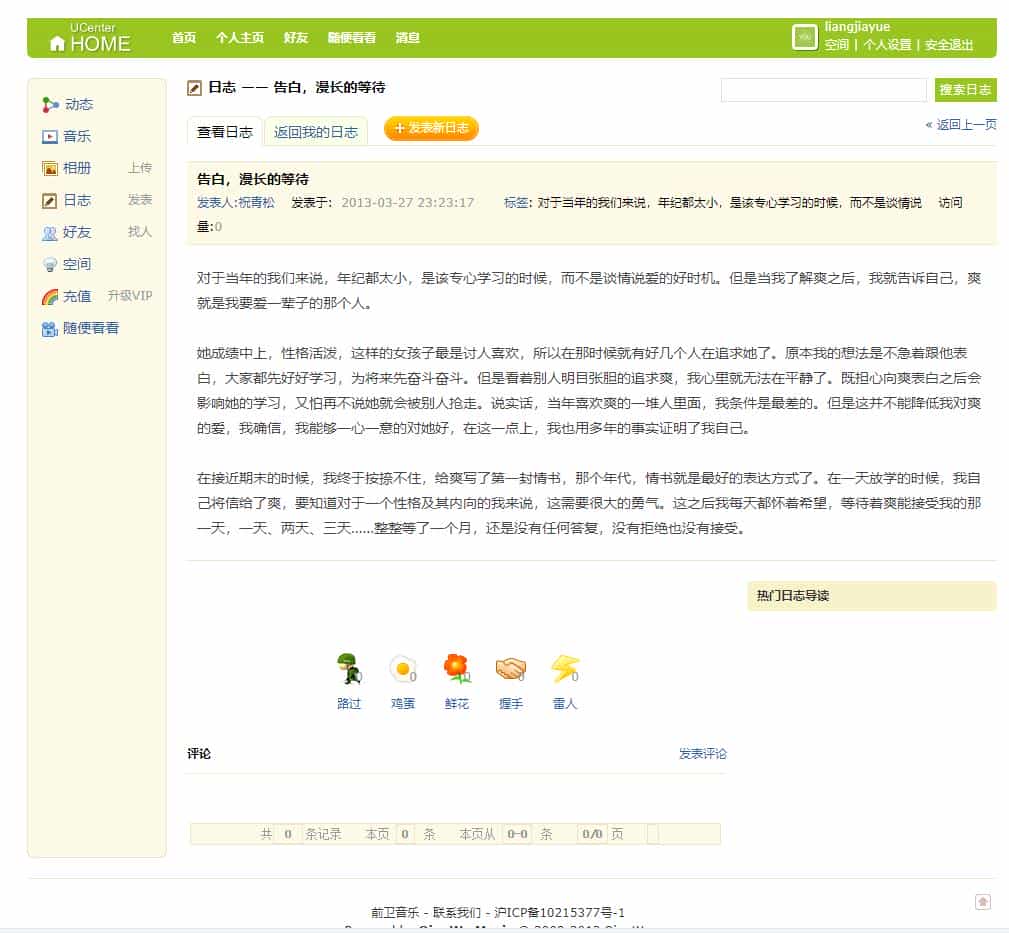Click the 搜索日志 search button
1009x933 pixels.
point(964,90)
